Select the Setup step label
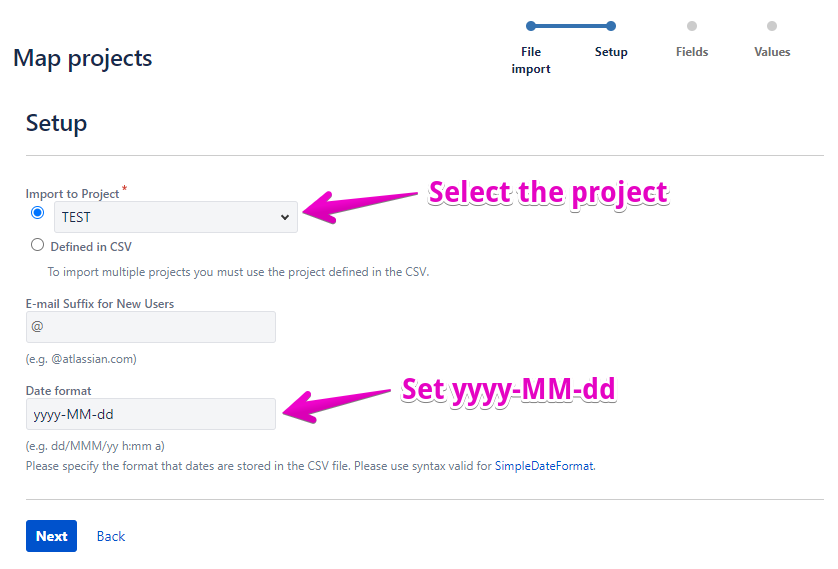This screenshot has height=569, width=838. point(611,52)
